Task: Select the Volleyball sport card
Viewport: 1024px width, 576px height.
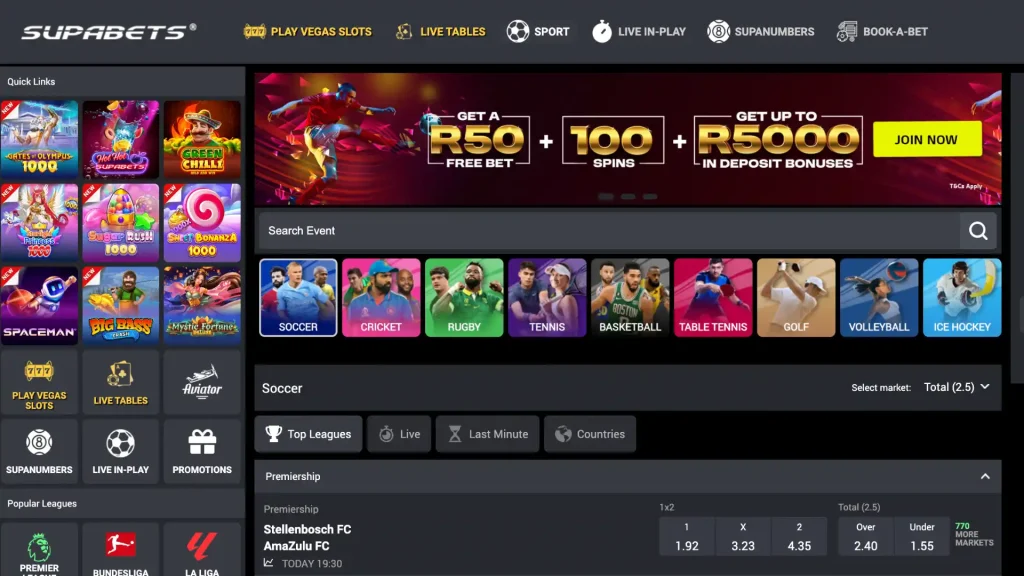Action: point(879,298)
